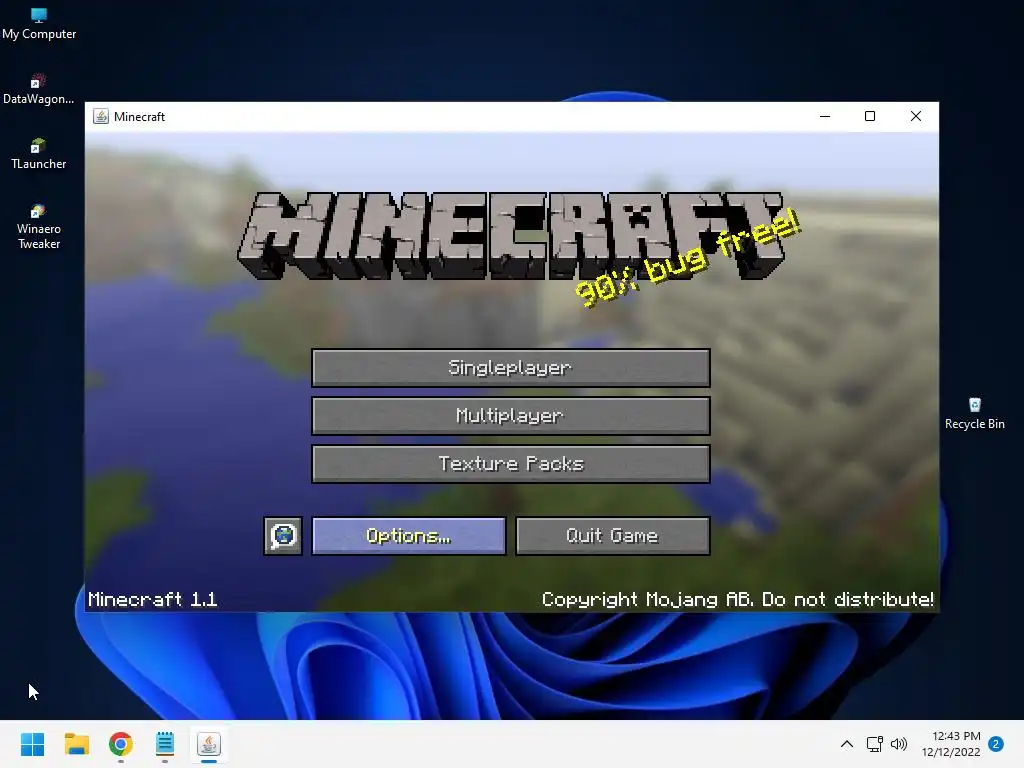
Task: Open Minecraft Options
Action: point(409,536)
